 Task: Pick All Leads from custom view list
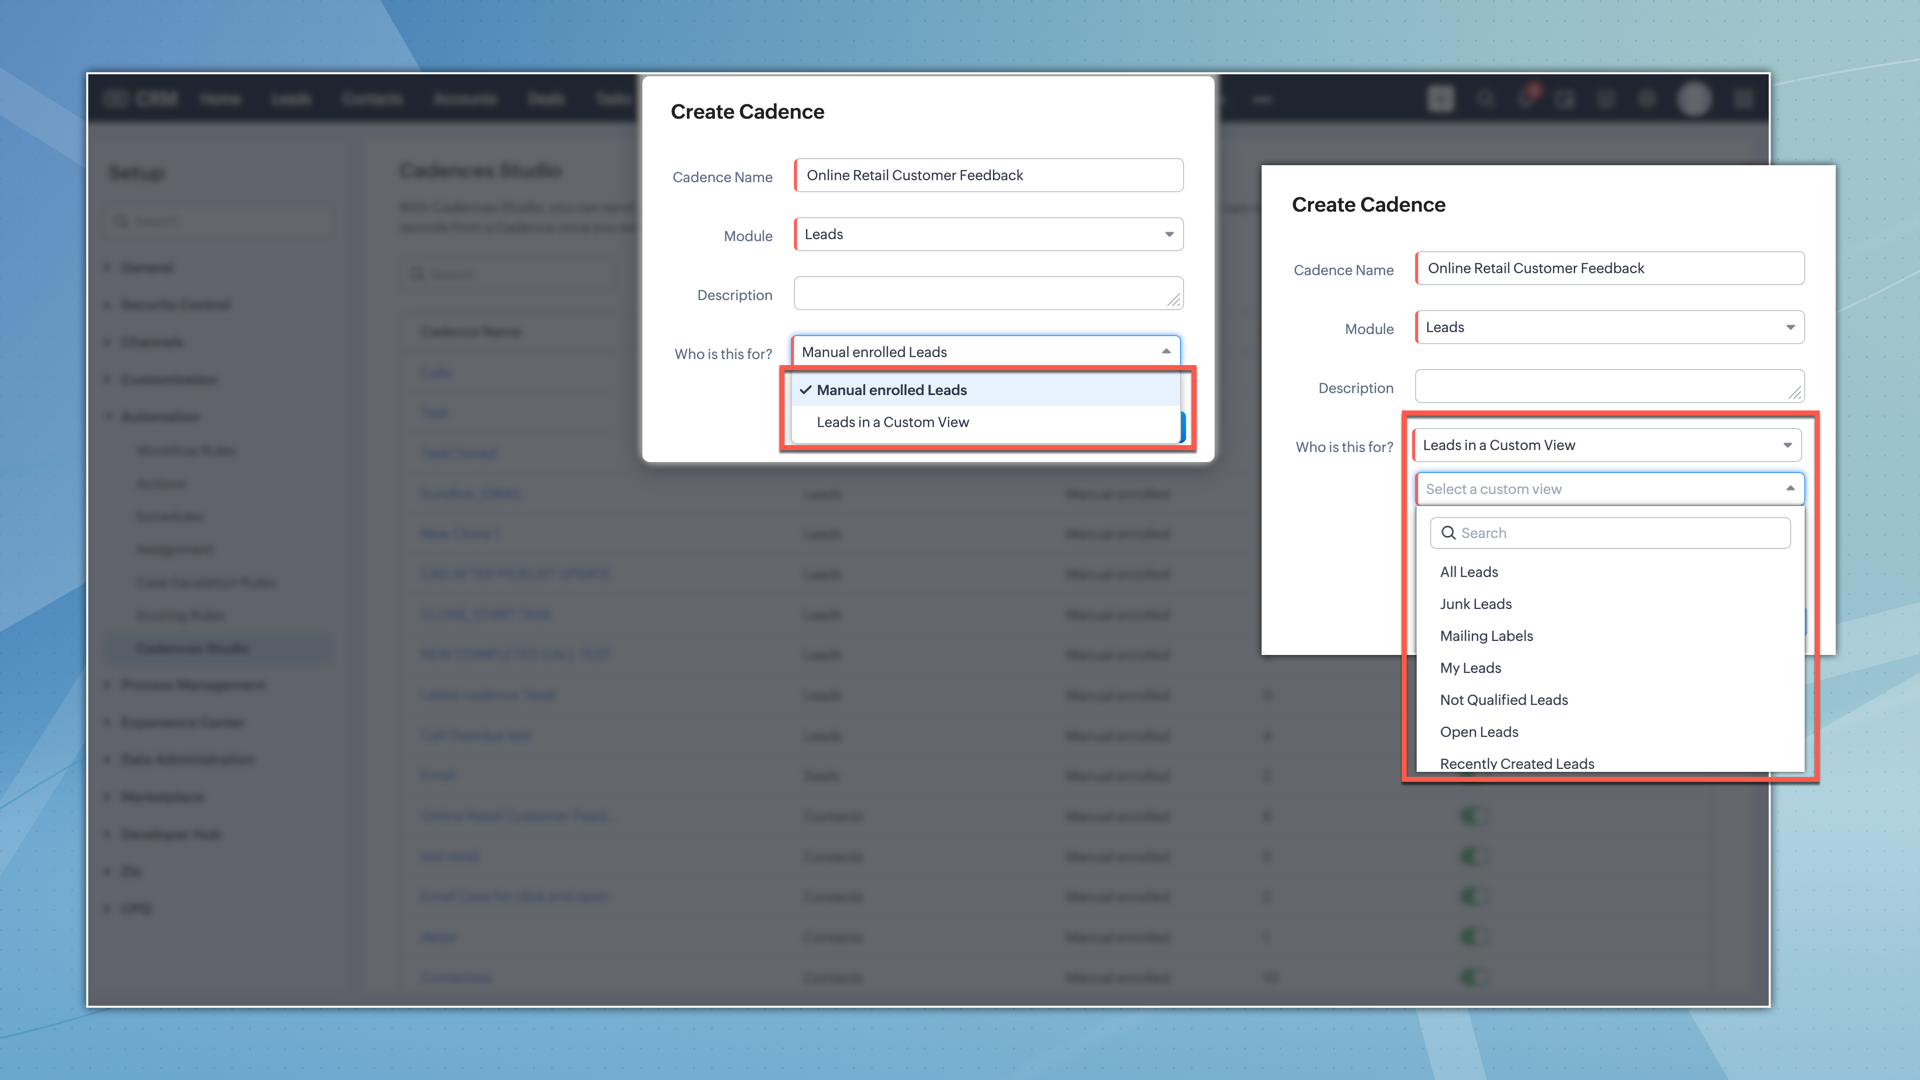click(1469, 572)
